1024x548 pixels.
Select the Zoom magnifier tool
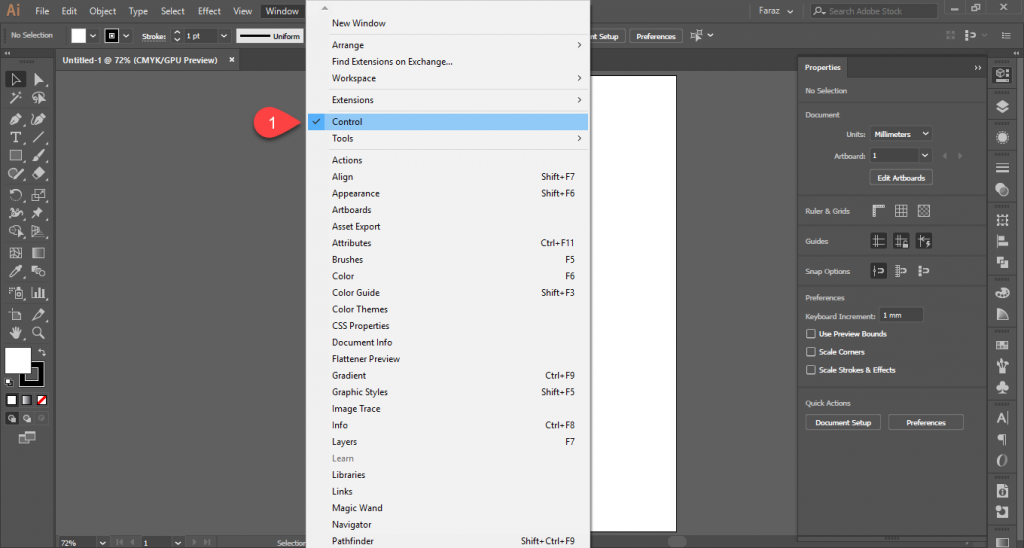(39, 333)
